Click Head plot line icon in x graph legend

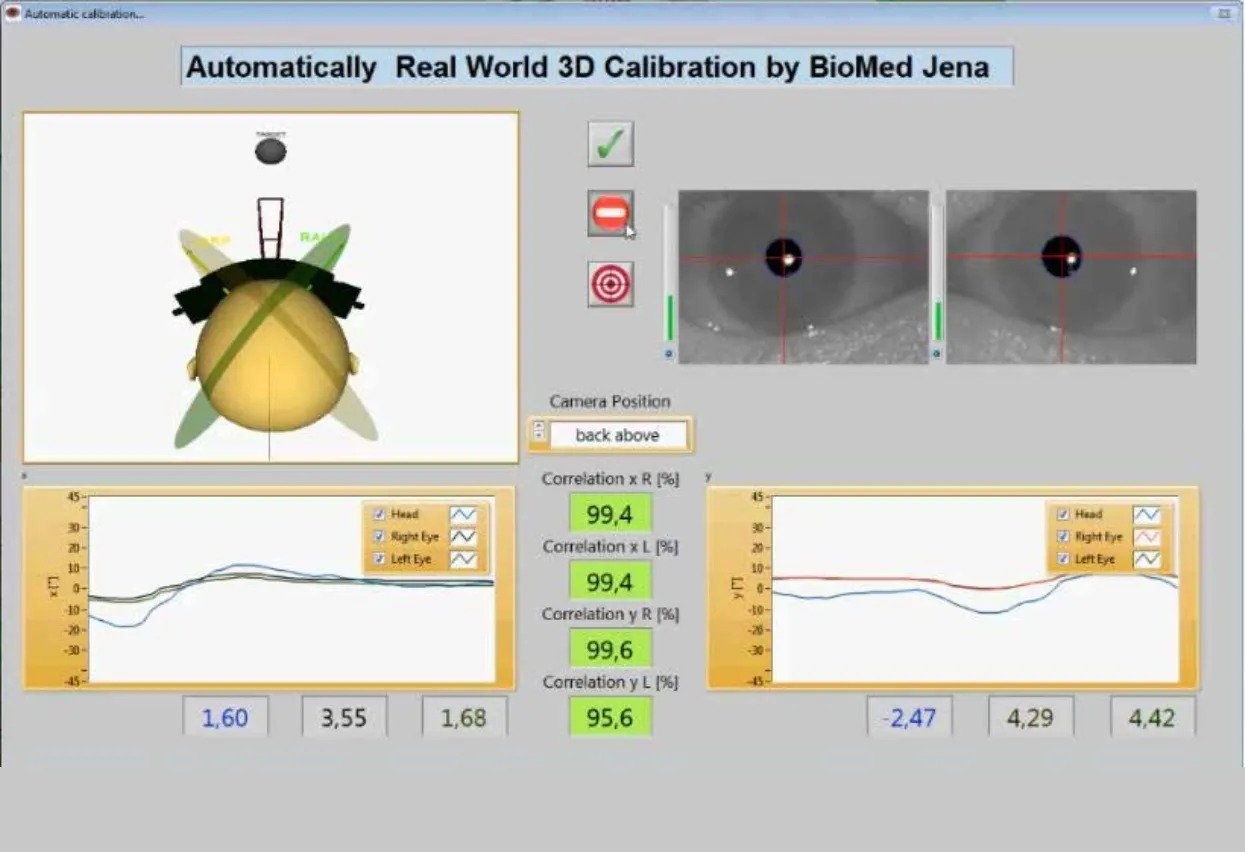(x=463, y=514)
